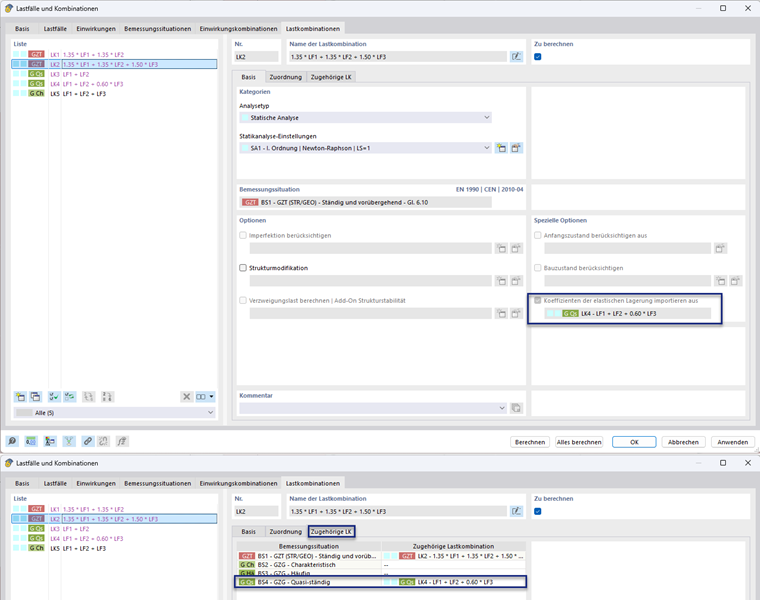Viewport: 760px width, 600px height.
Task: Enable 'Imperfektion berücksichtigen' checkbox
Action: click(243, 235)
